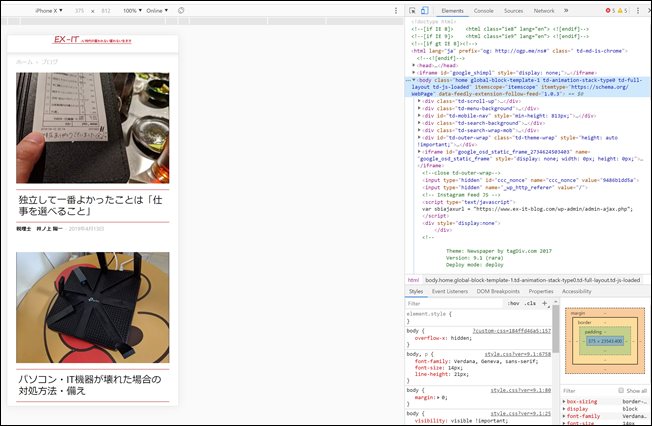The height and width of the screenshot is (426, 652).
Task: Click the red error count indicator
Action: (610, 10)
